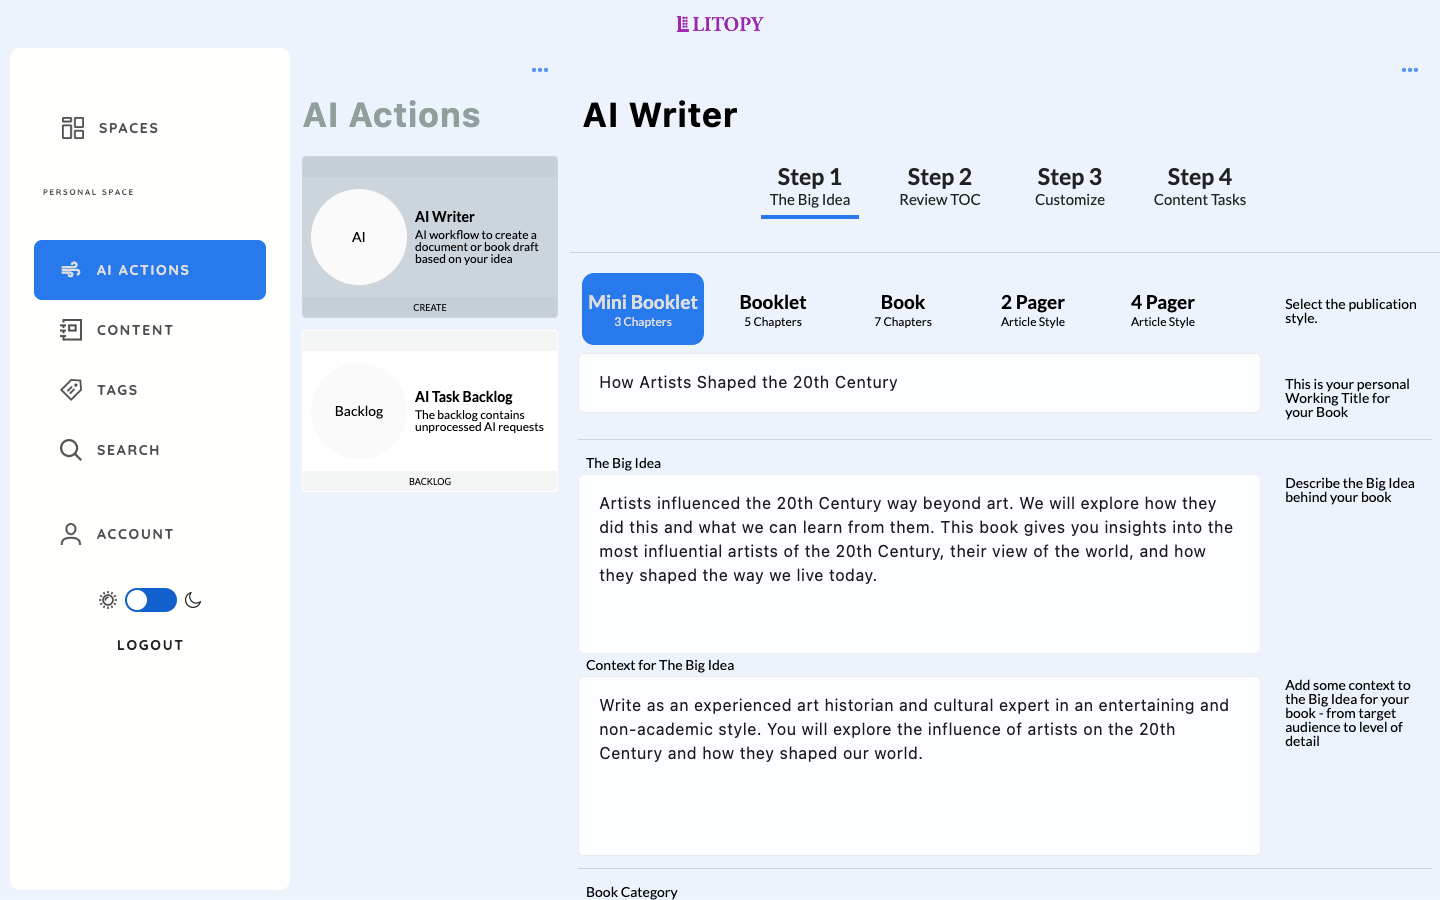Click the Logout link

[x=150, y=645]
